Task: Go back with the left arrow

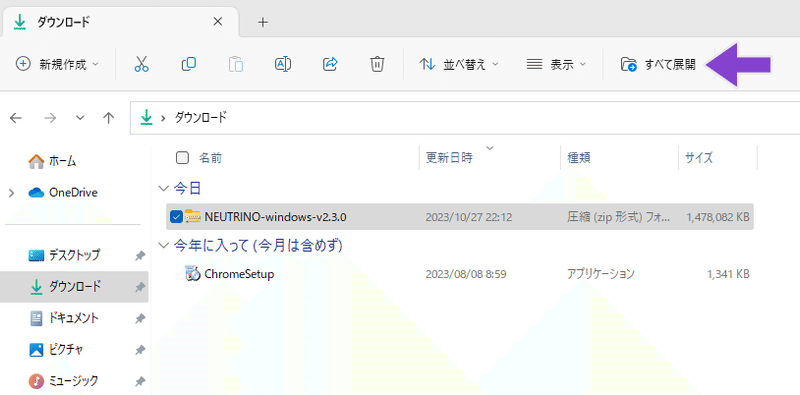Action: (16, 118)
